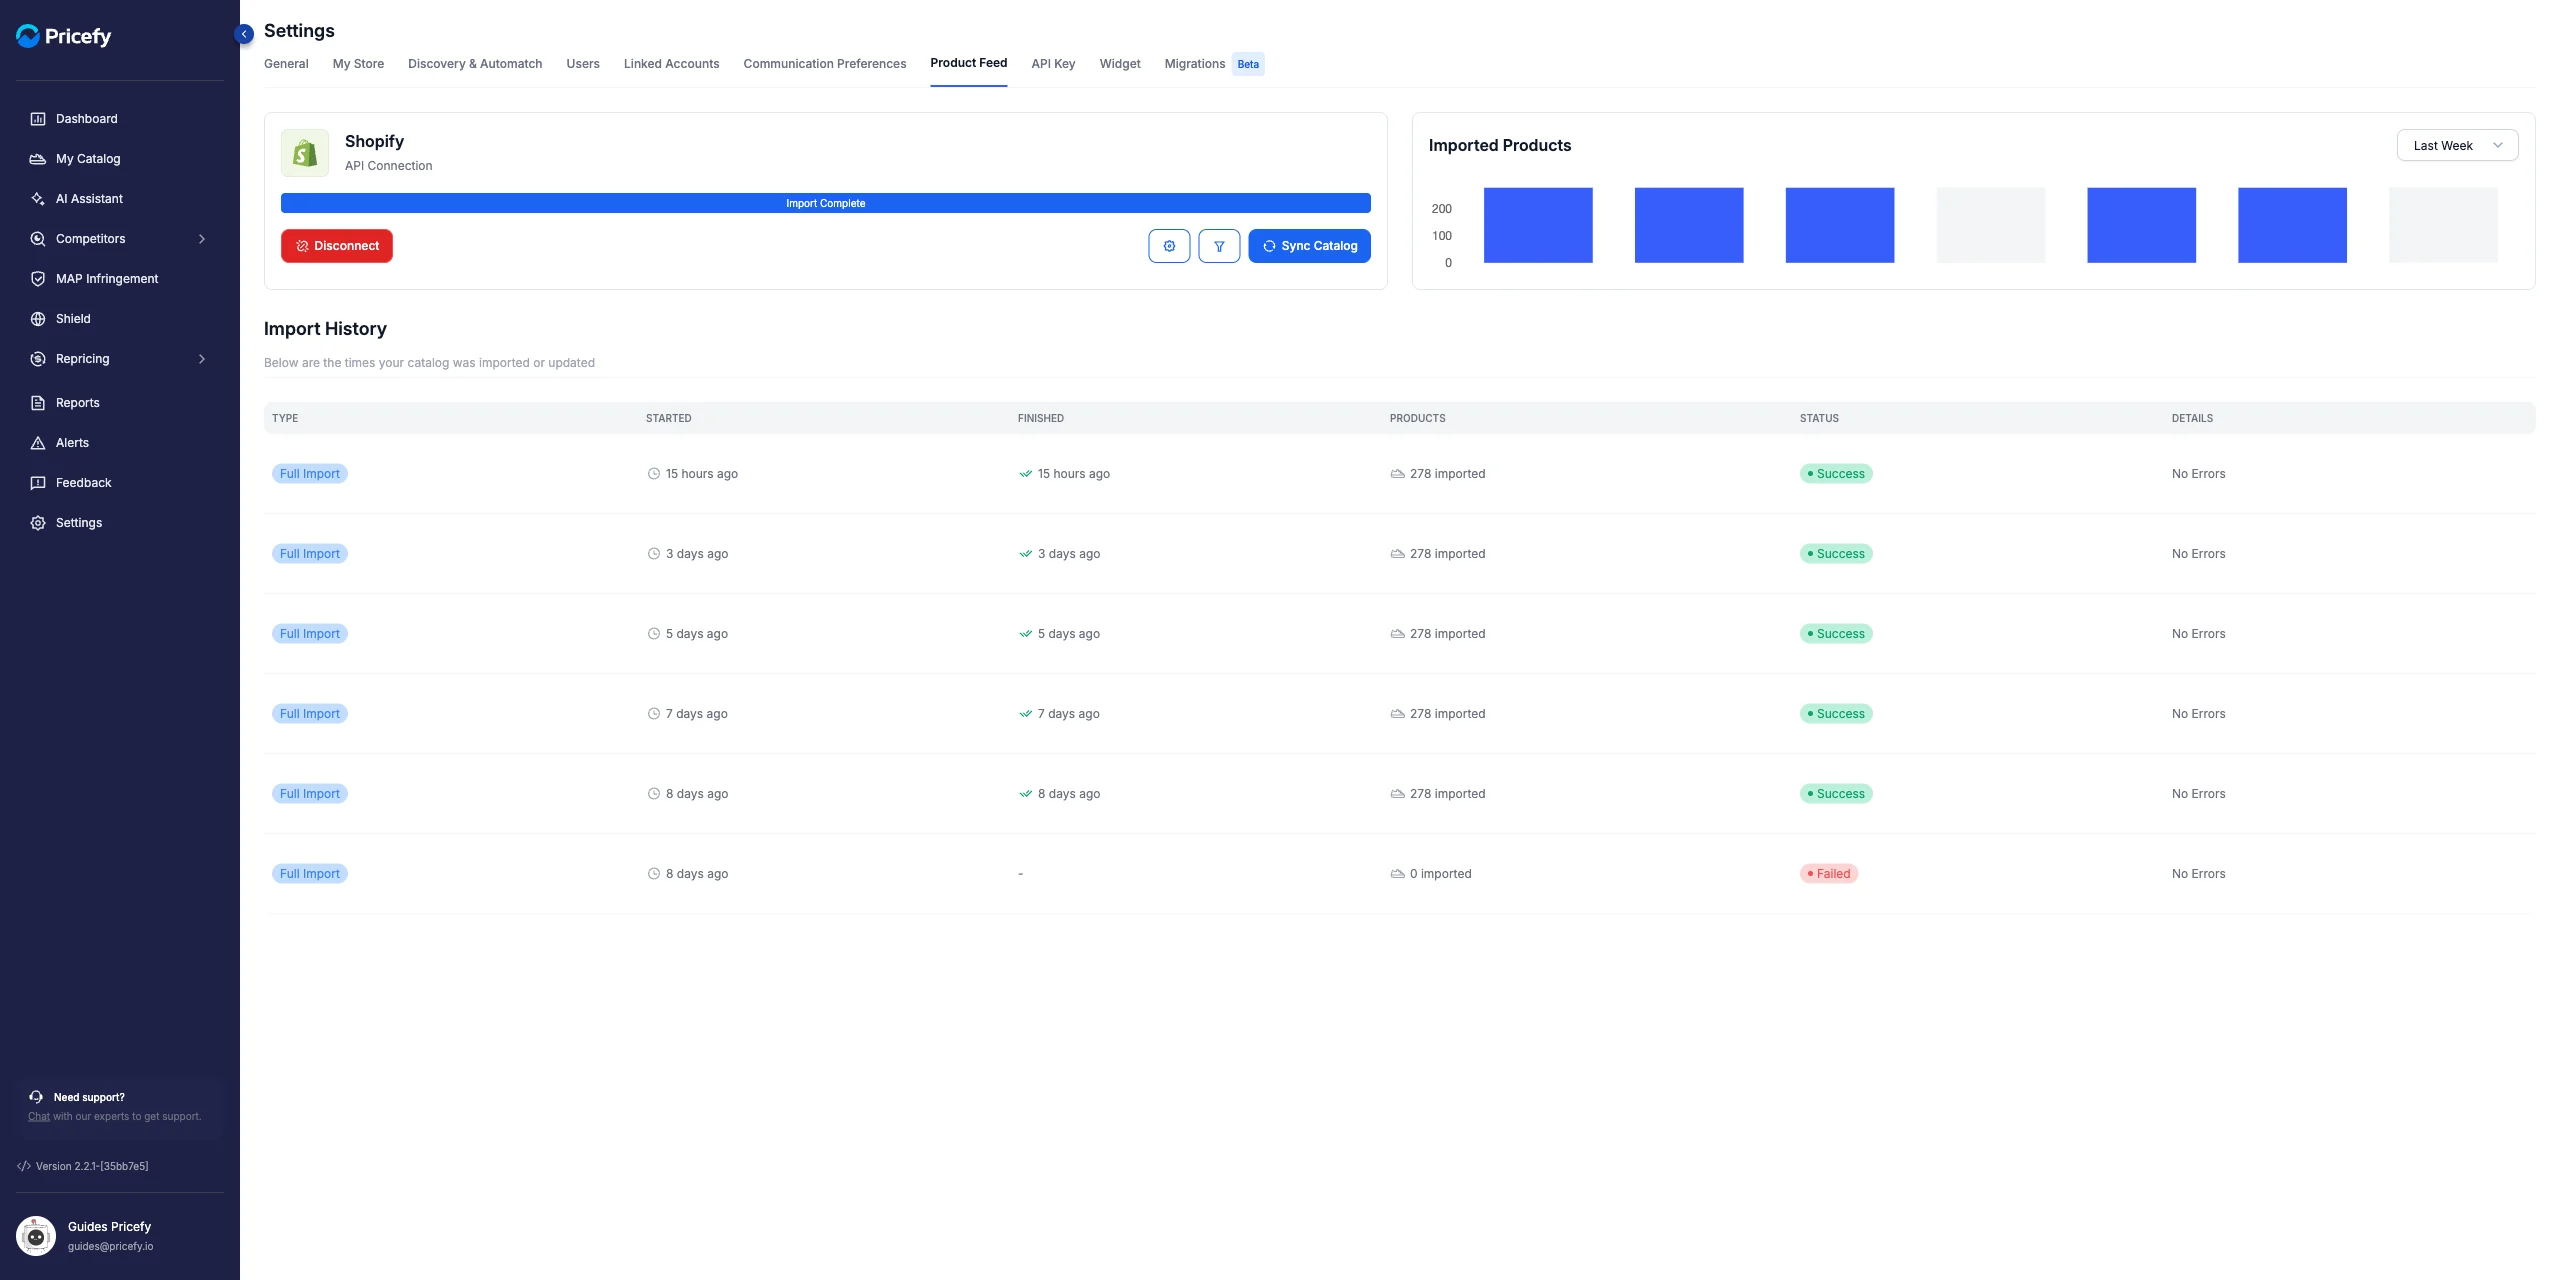Click the PRODUCTS column header

coord(1417,418)
